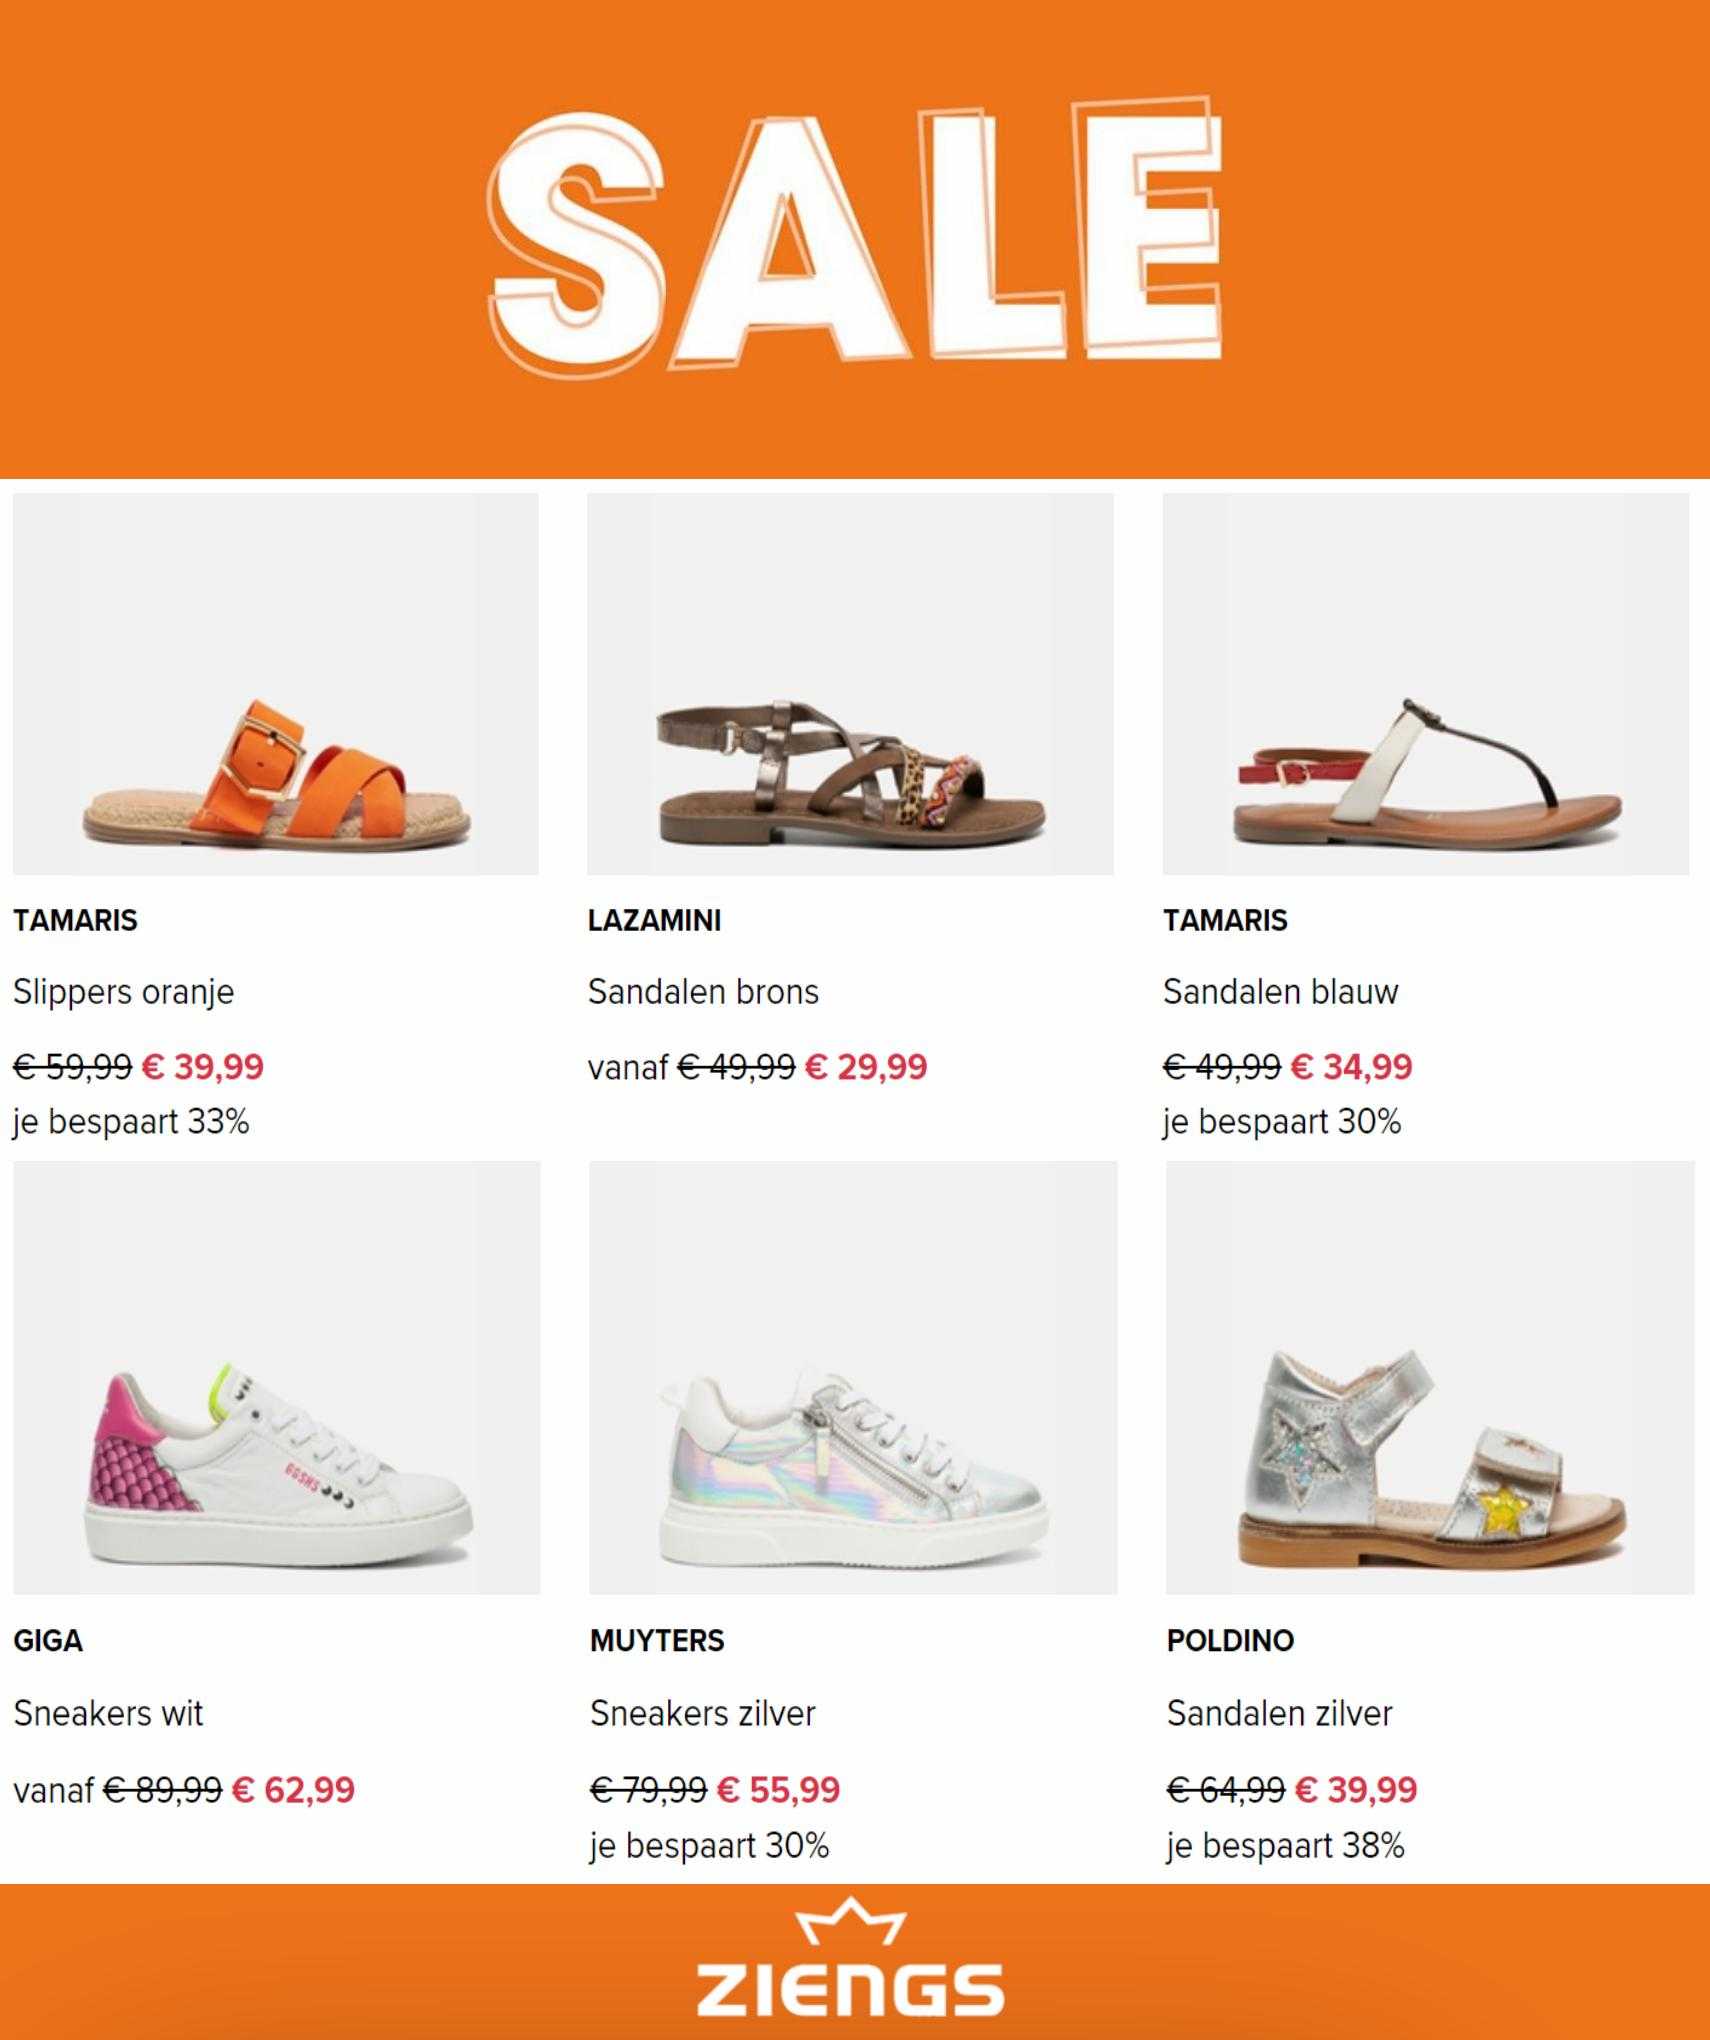This screenshot has height=2040, width=1710.
Task: Open the Tamaris toe-post sandal image
Action: click(x=1426, y=684)
